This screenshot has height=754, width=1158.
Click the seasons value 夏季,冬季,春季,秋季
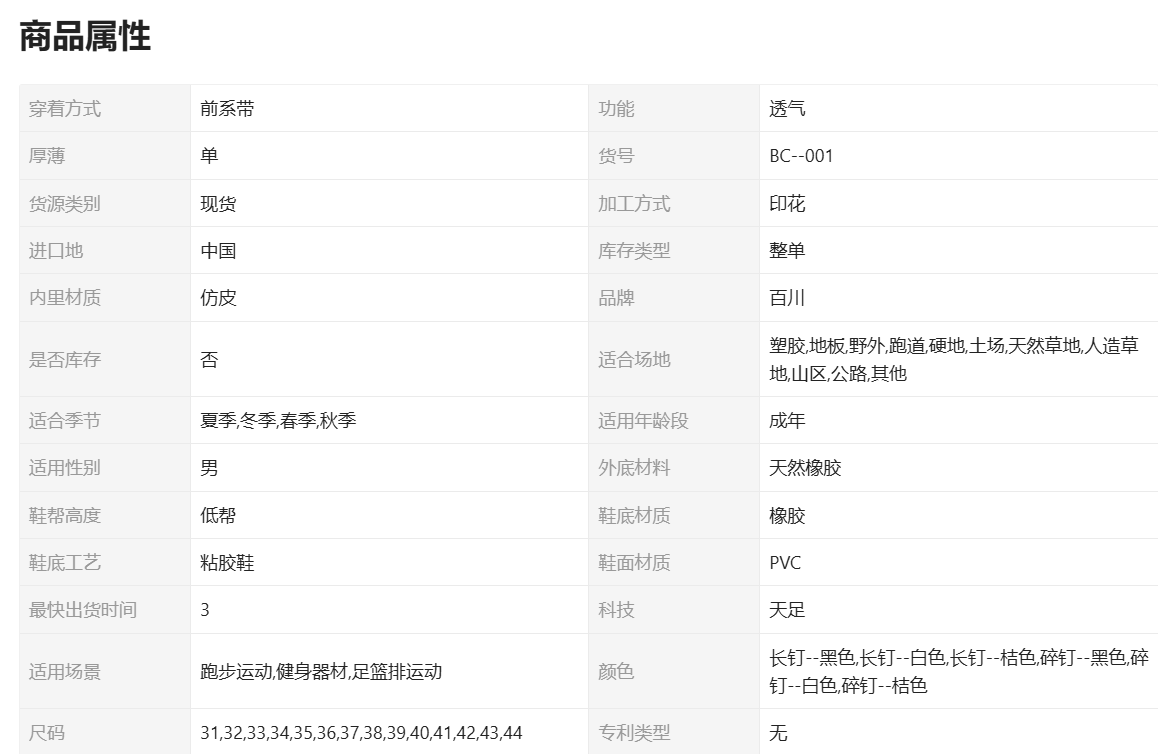tap(278, 421)
